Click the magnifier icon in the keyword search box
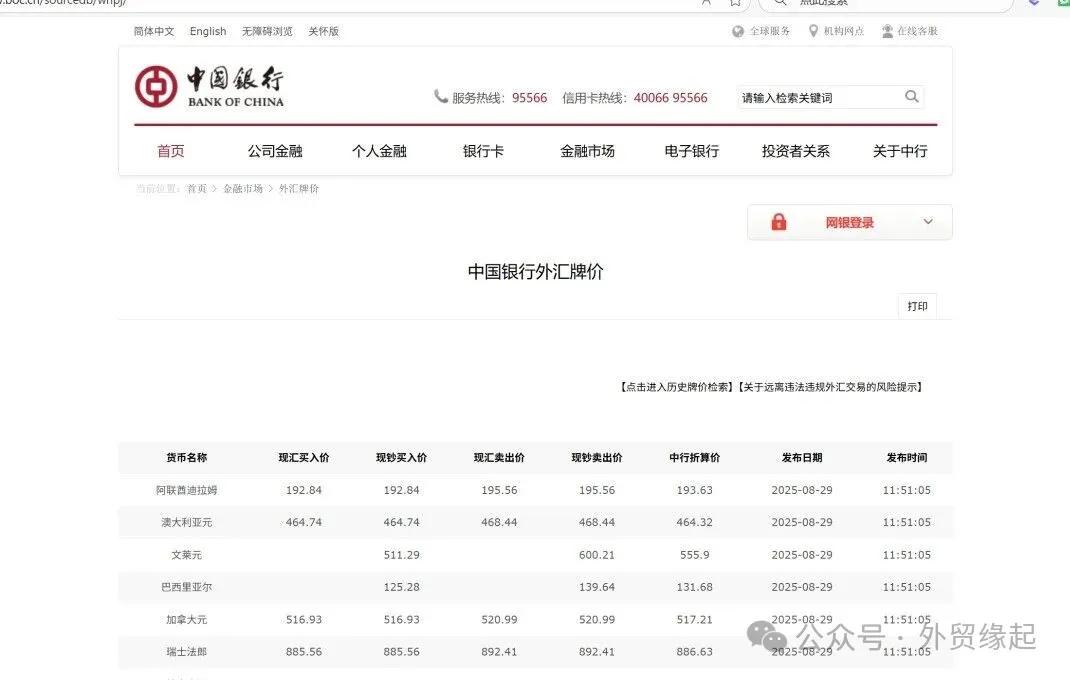The width and height of the screenshot is (1070, 680). pos(910,97)
